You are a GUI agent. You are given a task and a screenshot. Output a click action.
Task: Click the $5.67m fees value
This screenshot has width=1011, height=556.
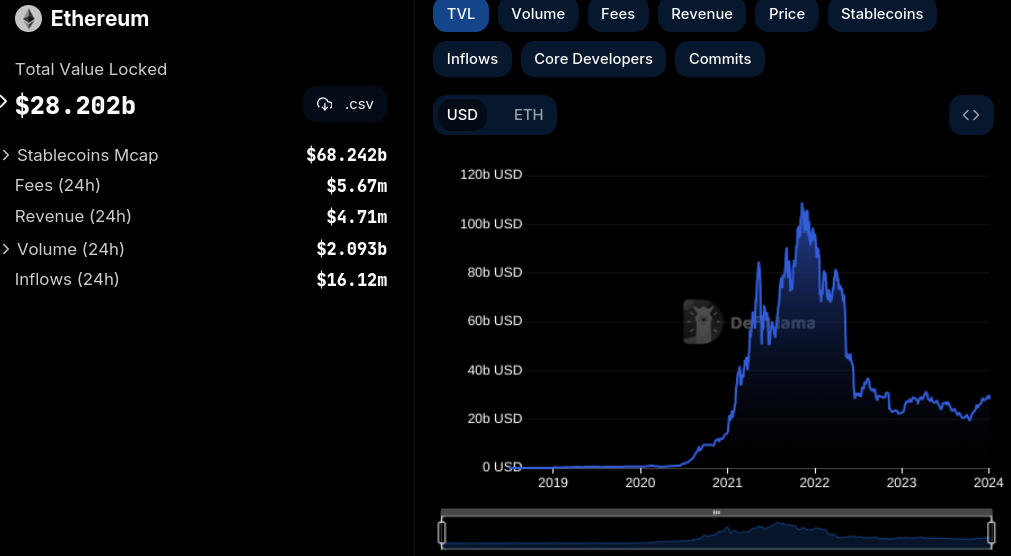point(357,186)
